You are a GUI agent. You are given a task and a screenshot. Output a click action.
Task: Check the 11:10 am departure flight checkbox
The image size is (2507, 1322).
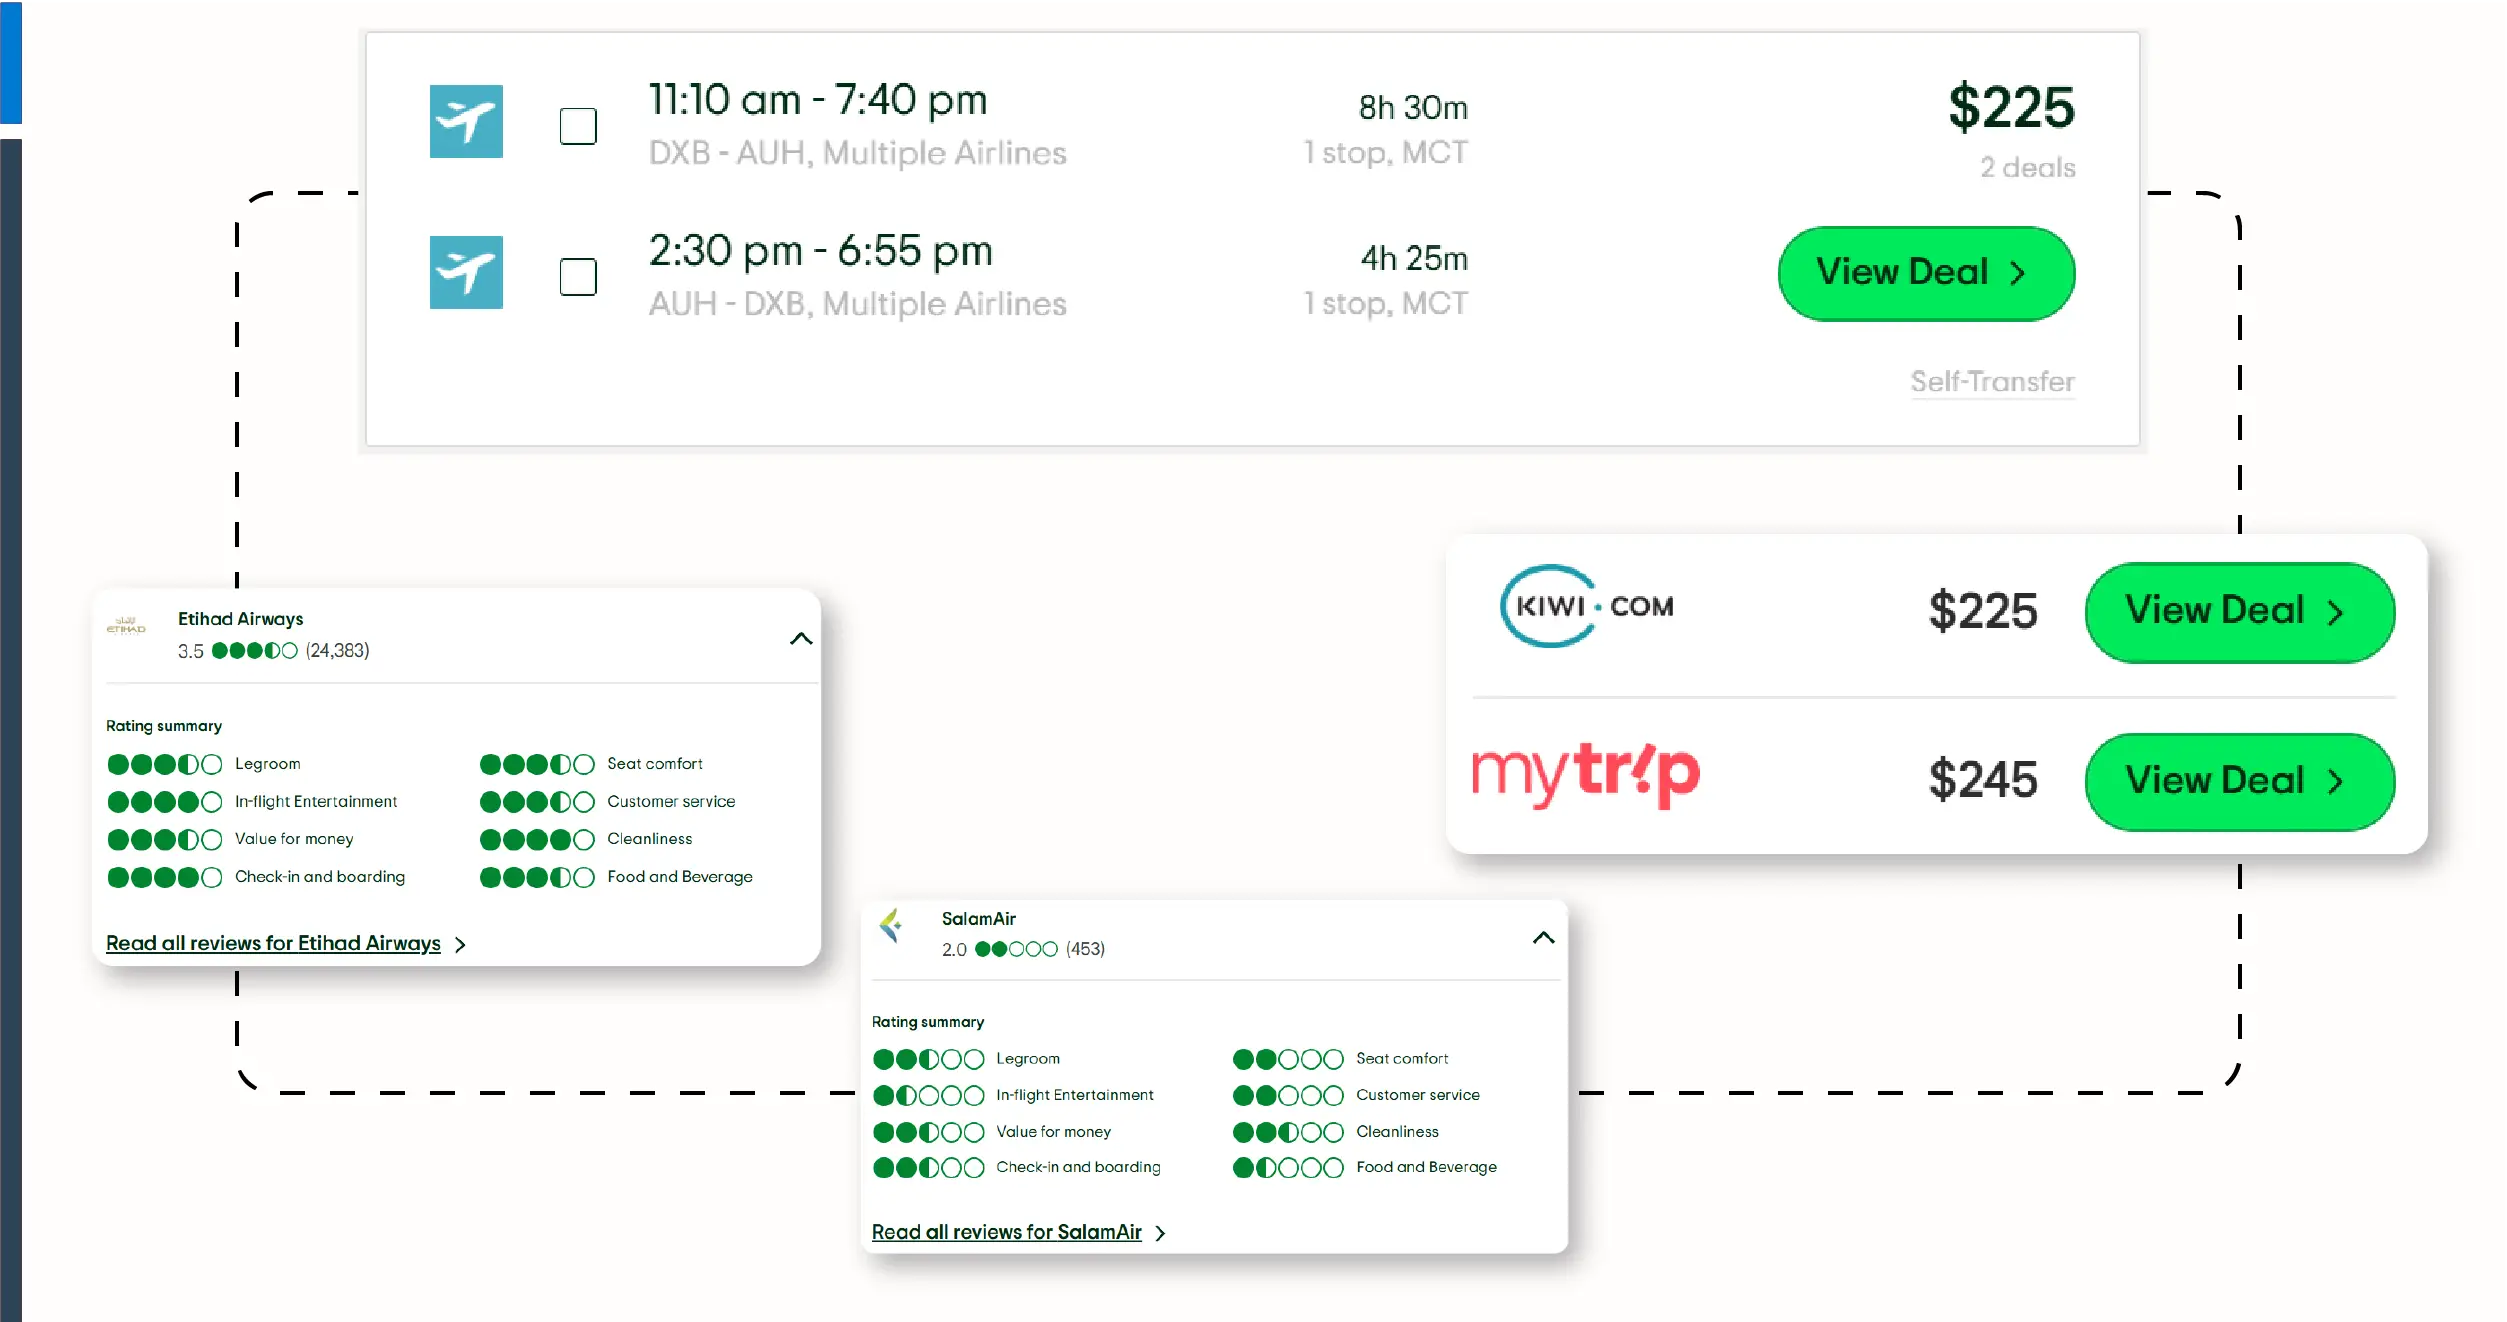coord(578,126)
